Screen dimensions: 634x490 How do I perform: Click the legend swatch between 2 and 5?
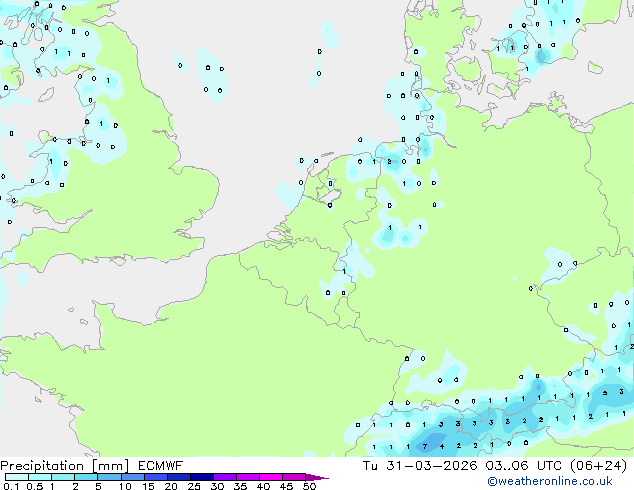tap(86, 477)
